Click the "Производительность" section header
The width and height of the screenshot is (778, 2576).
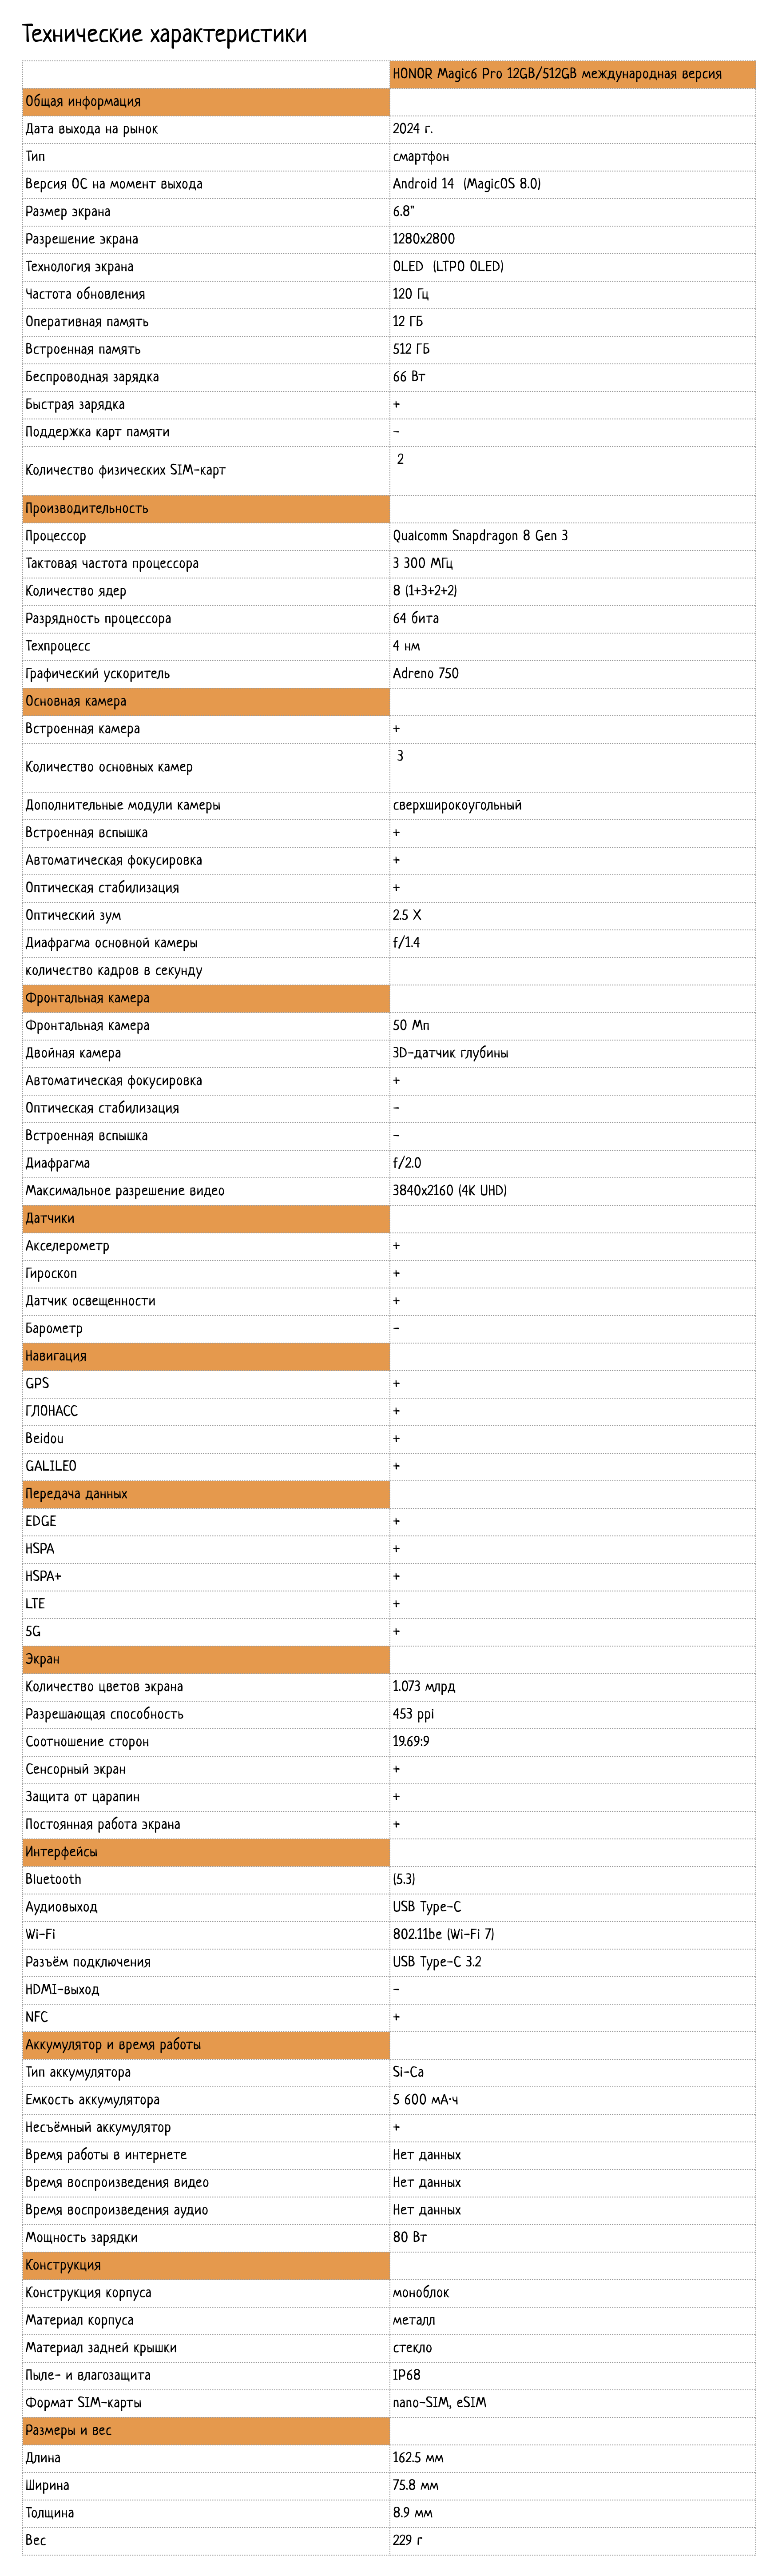pos(86,508)
